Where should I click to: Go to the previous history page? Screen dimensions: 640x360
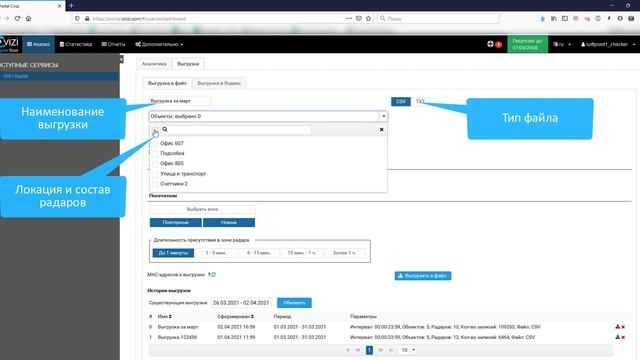(358, 350)
